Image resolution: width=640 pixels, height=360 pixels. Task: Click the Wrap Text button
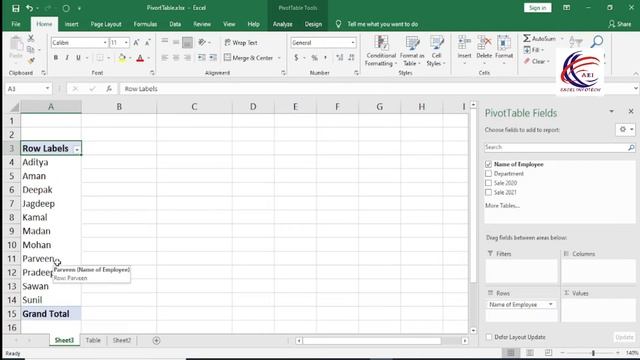pyautogui.click(x=241, y=42)
